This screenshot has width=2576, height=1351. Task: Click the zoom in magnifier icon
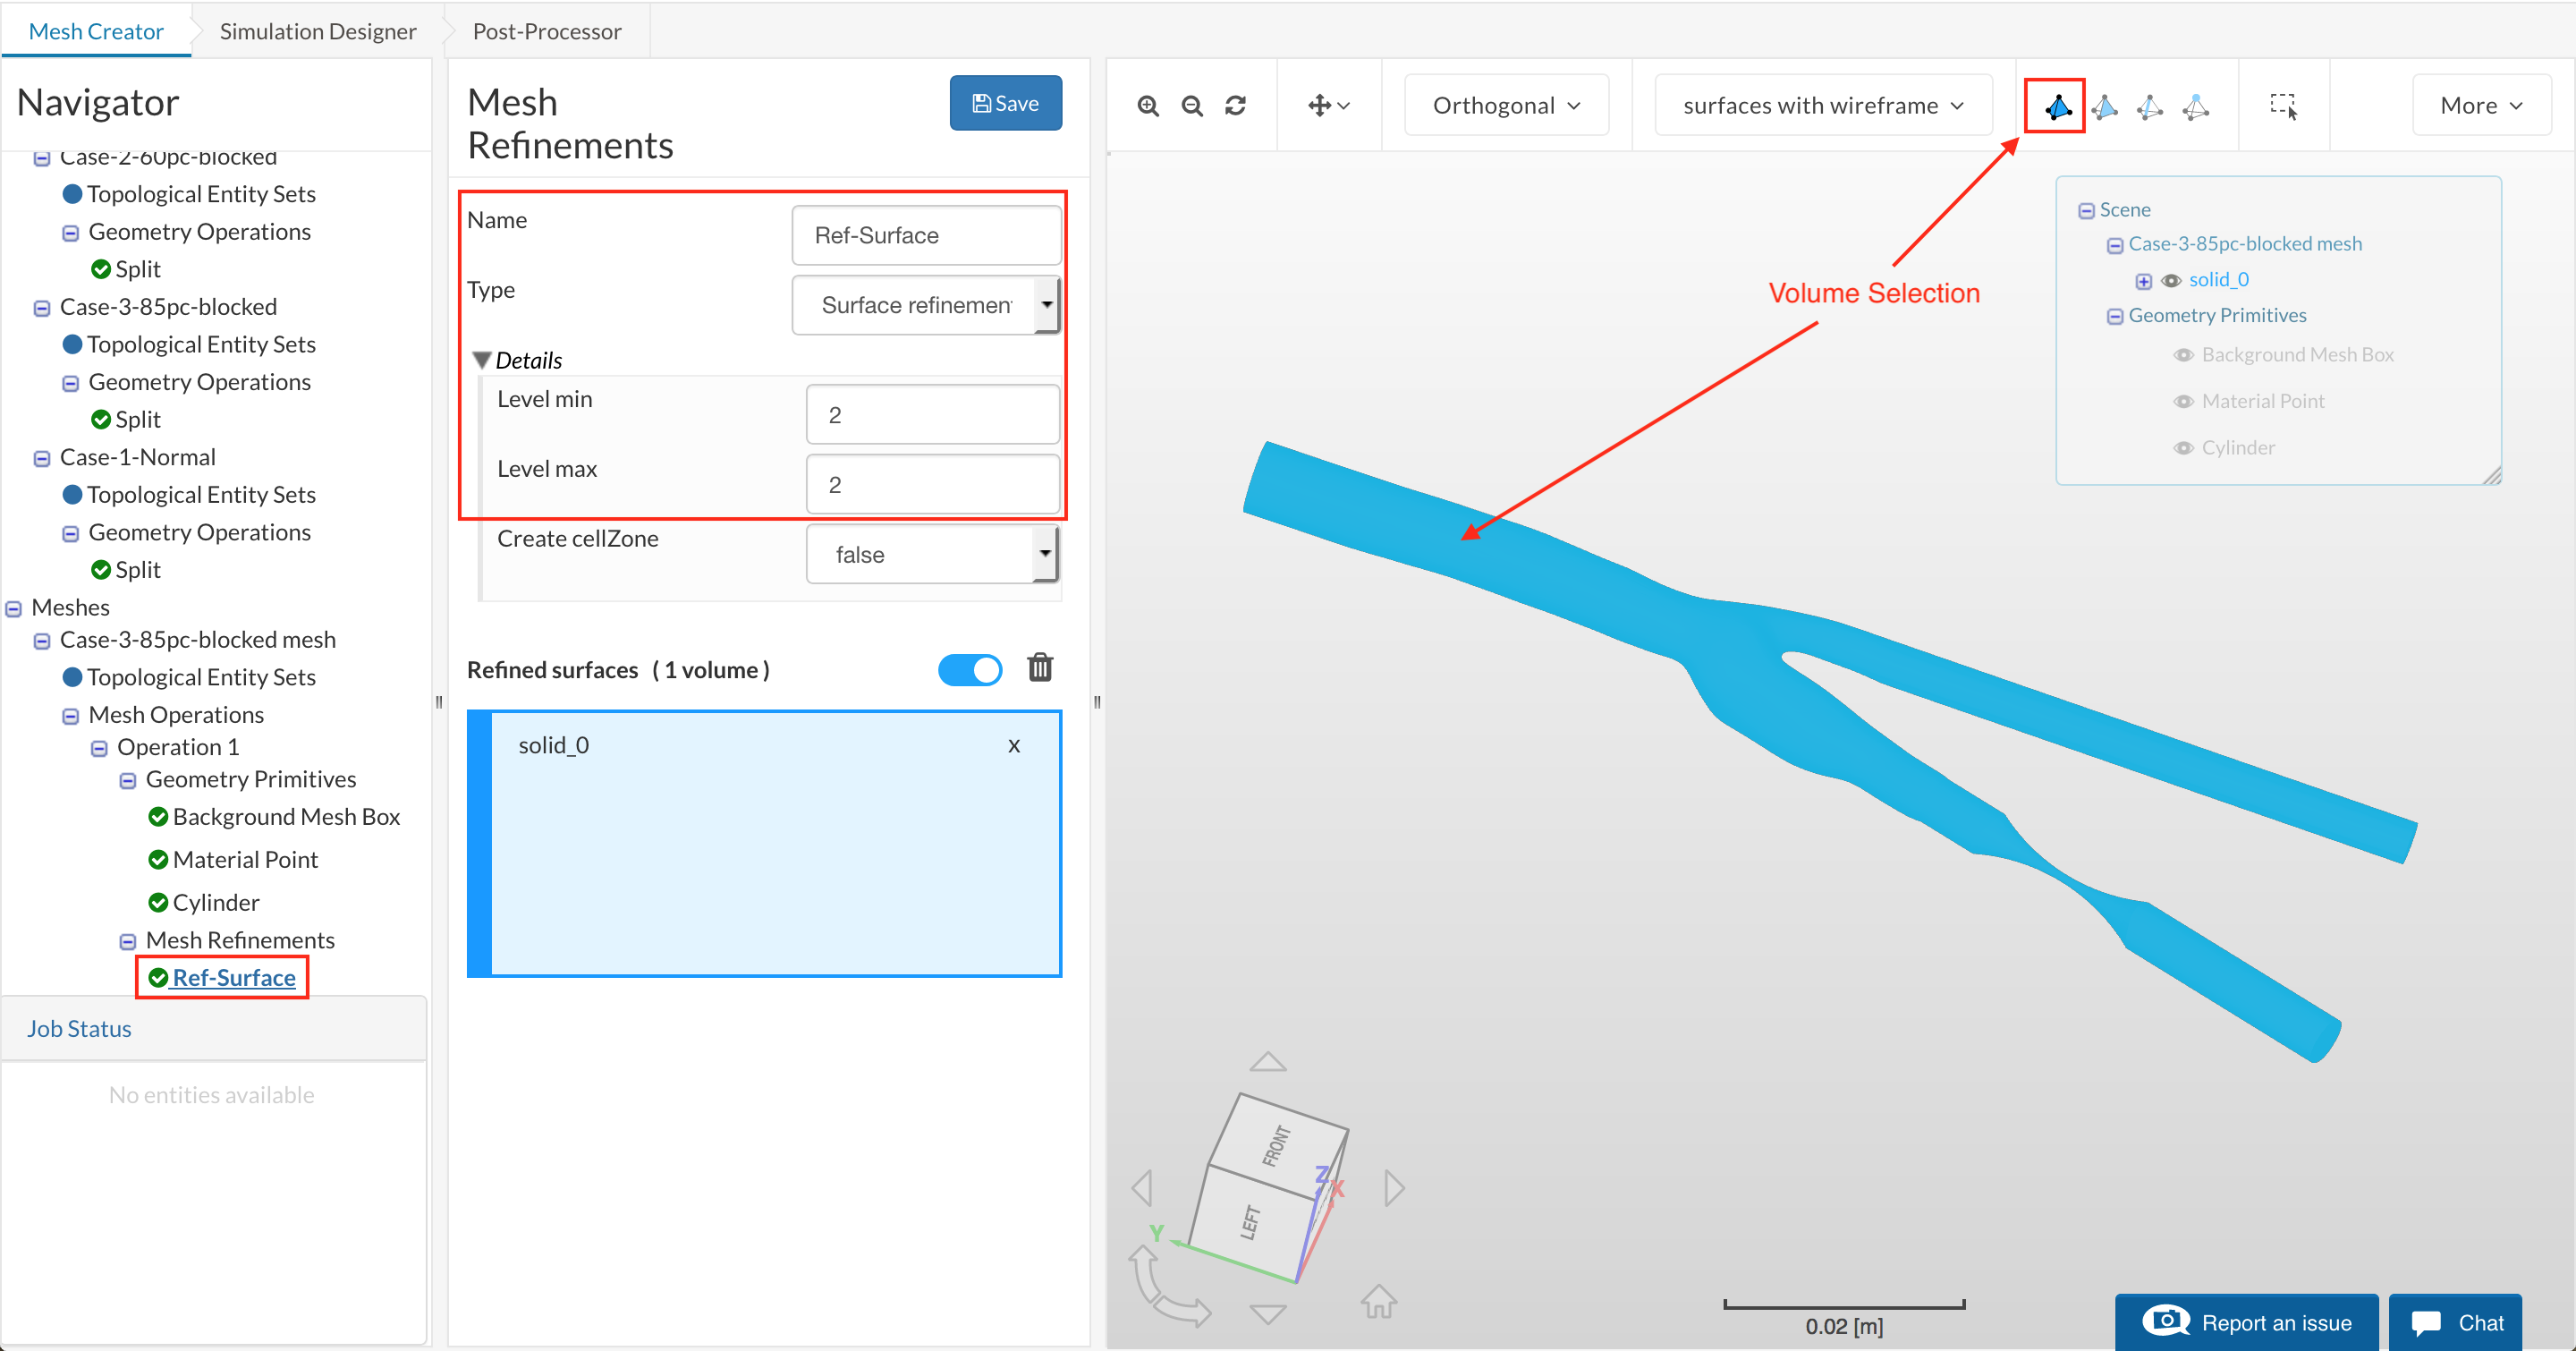pos(1148,106)
